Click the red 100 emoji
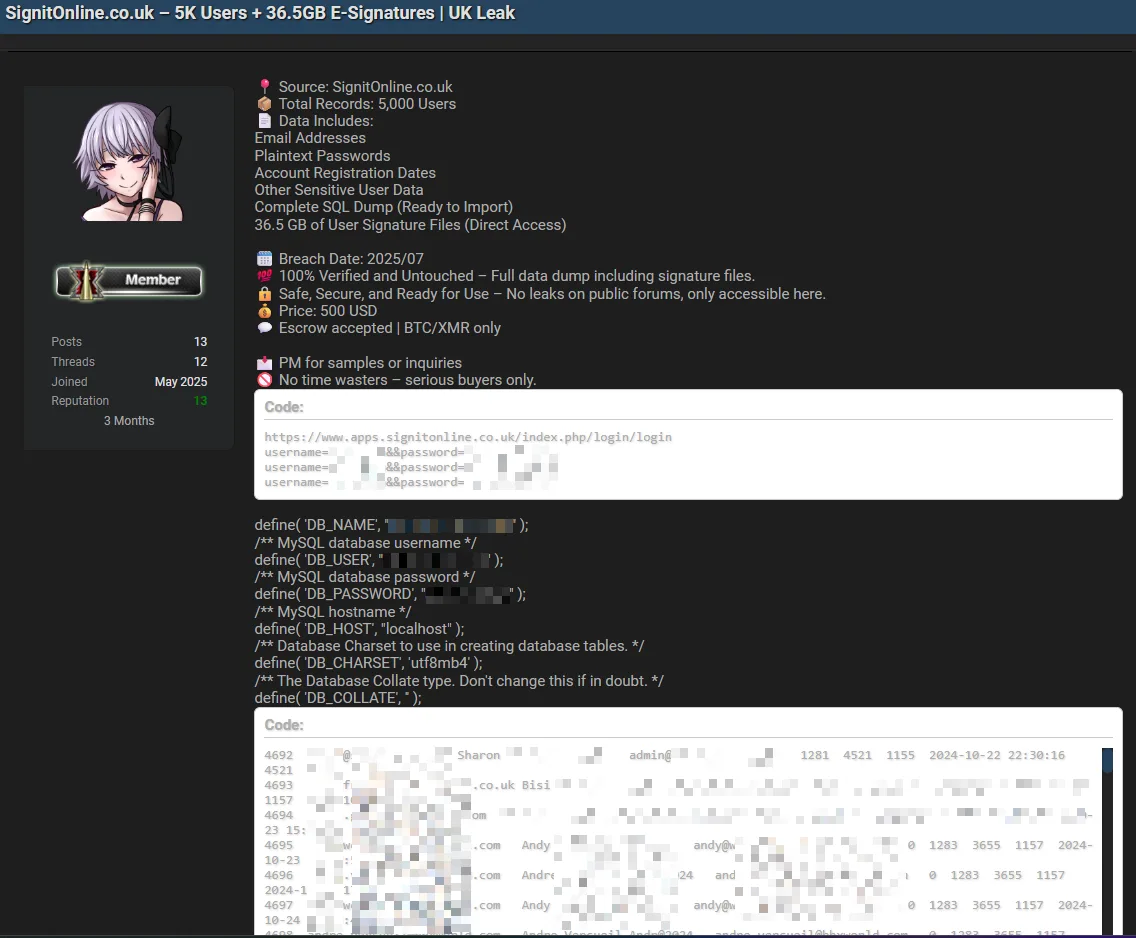The width and height of the screenshot is (1136, 938). coord(264,276)
